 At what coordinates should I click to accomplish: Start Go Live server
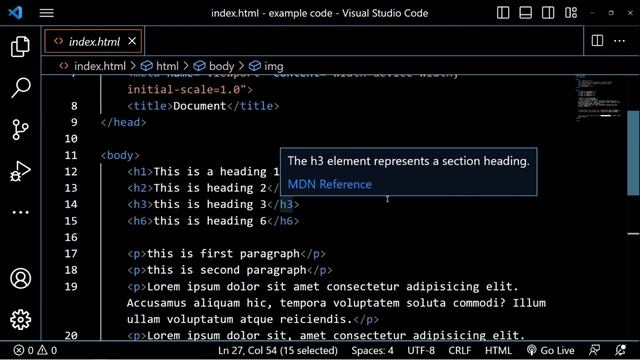point(550,350)
